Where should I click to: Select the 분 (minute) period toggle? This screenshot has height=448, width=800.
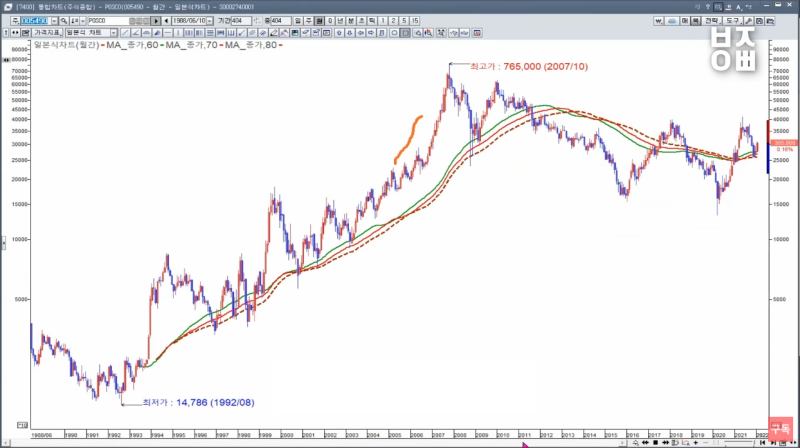click(351, 21)
